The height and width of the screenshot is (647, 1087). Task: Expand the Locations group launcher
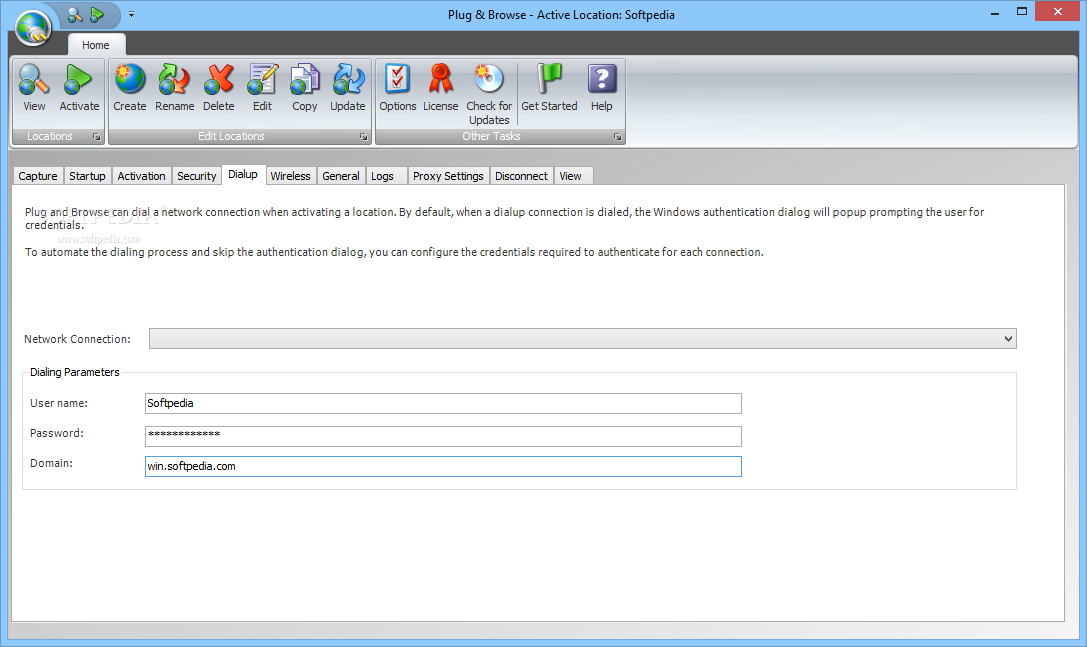[x=96, y=137]
